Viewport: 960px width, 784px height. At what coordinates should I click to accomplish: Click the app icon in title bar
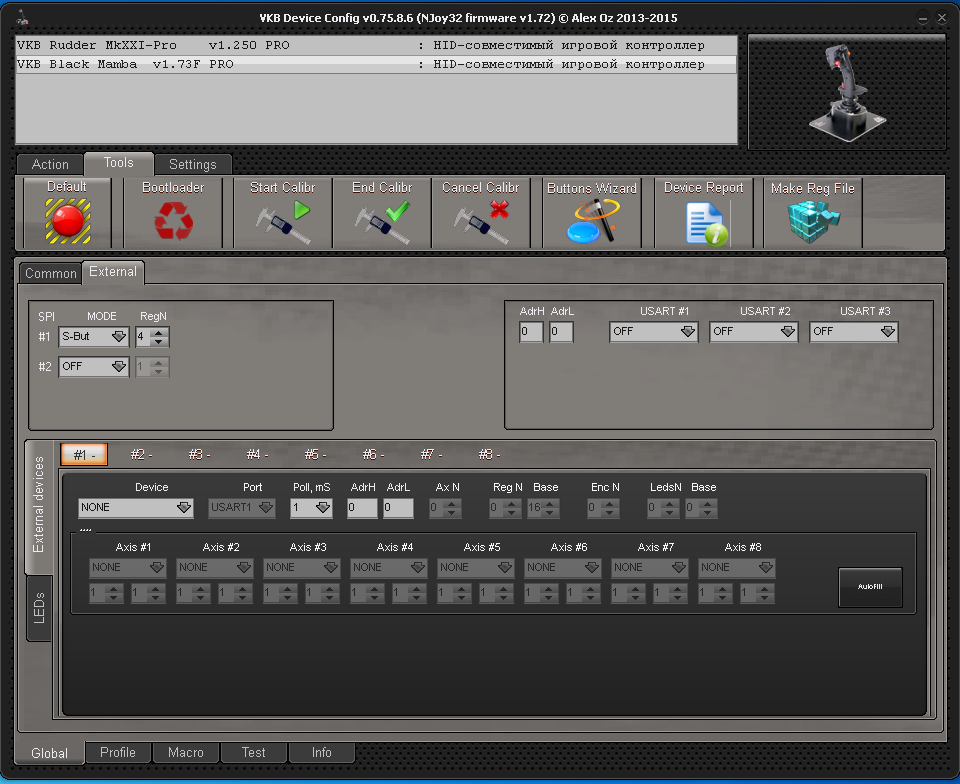pyautogui.click(x=23, y=18)
